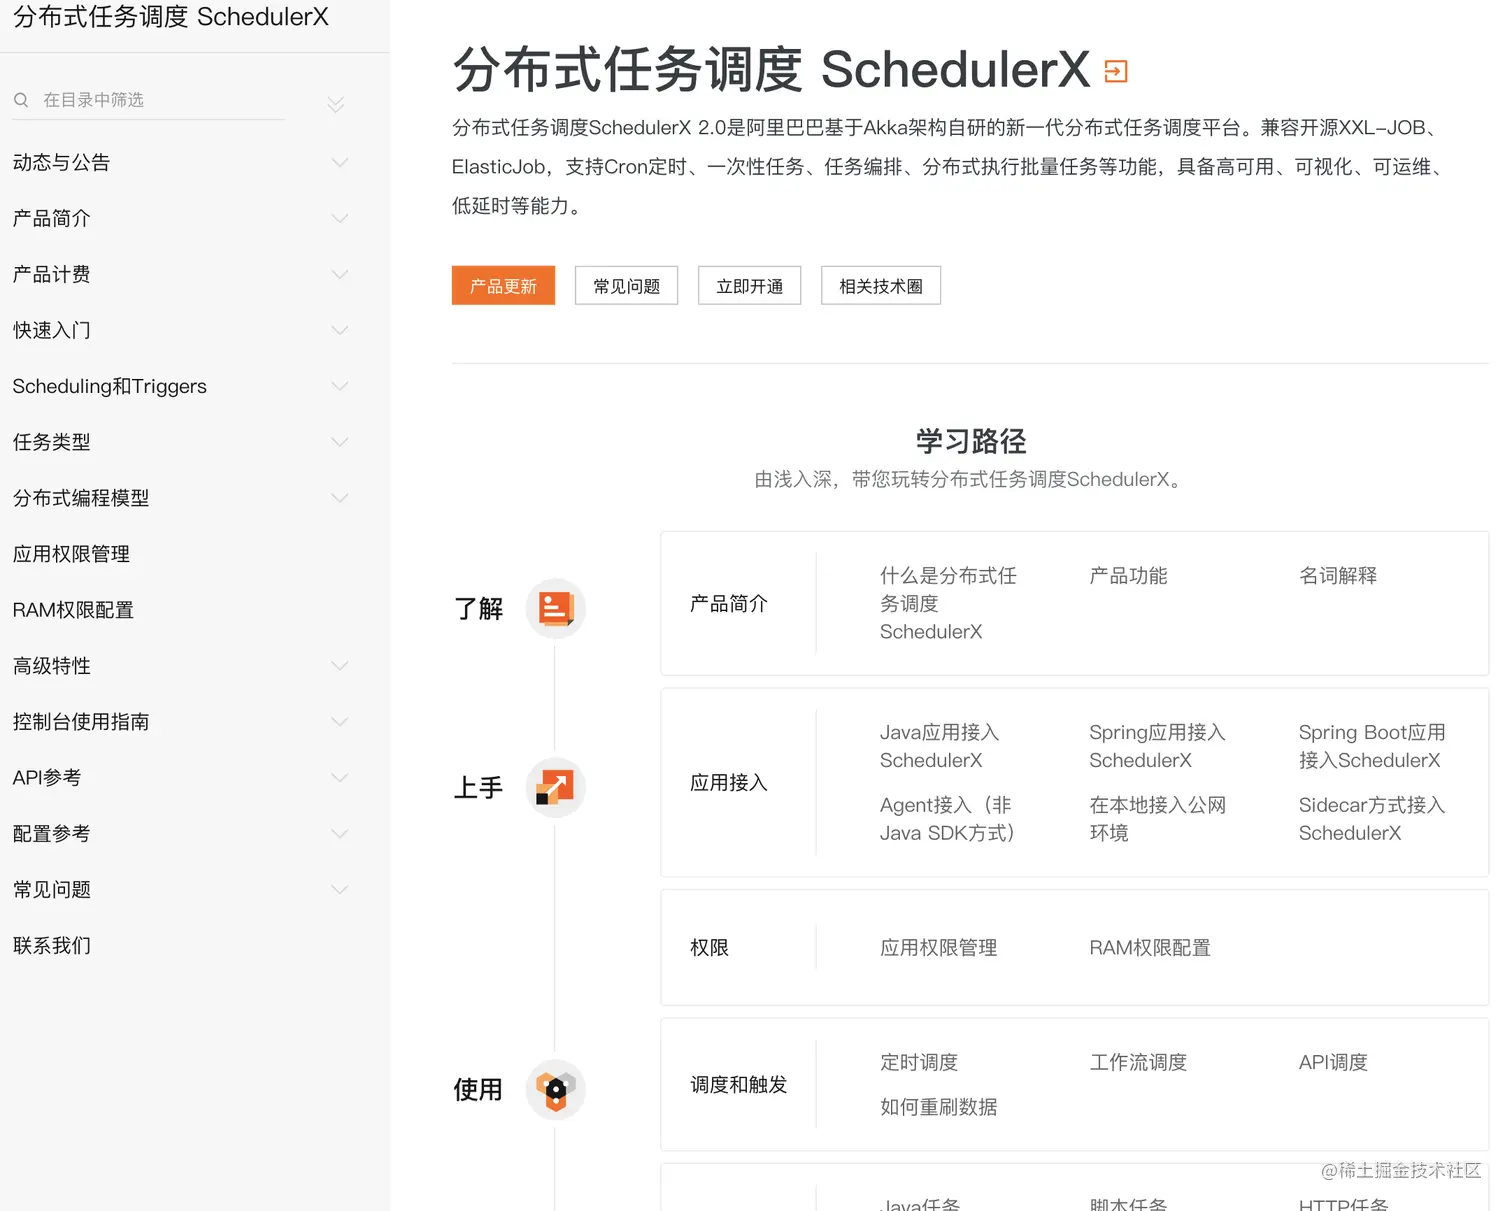Click 立即开通 button

click(749, 286)
